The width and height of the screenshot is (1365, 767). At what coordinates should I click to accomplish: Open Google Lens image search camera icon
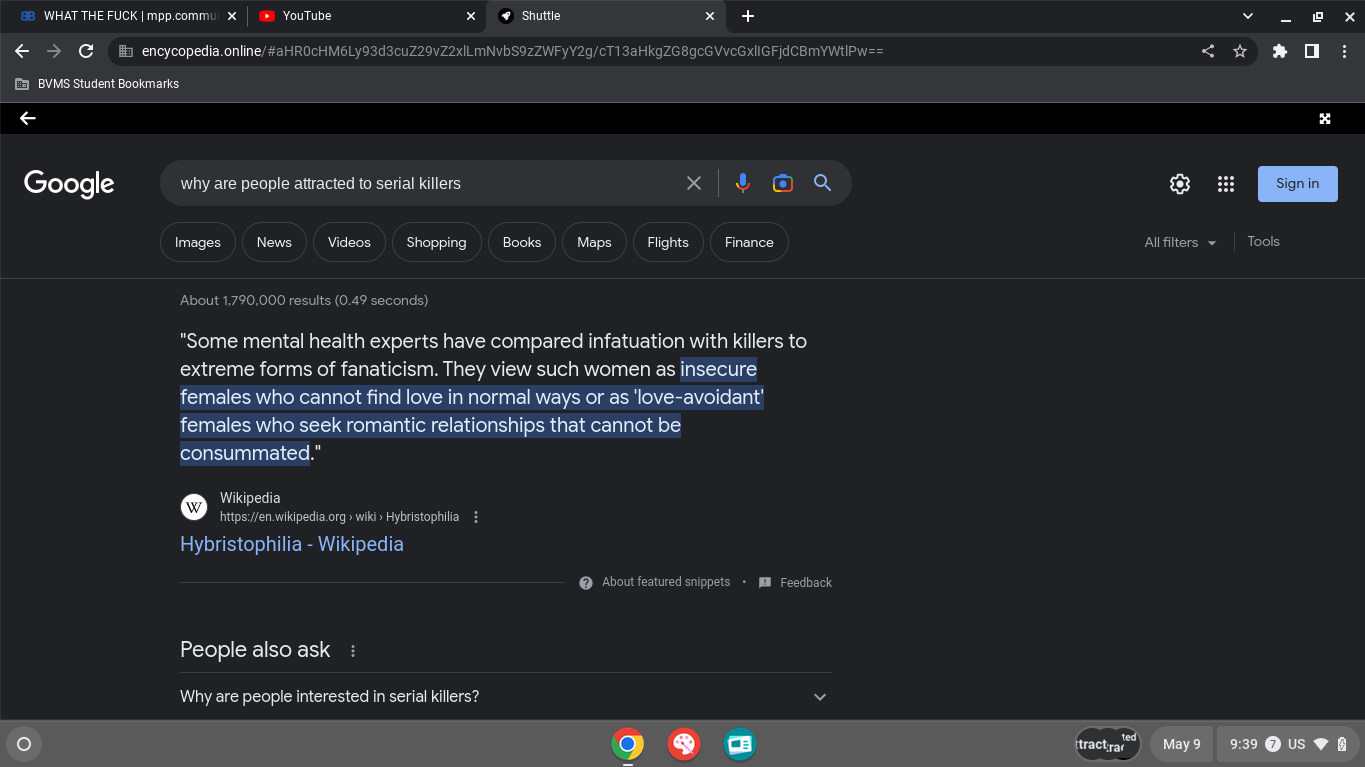click(x=782, y=183)
